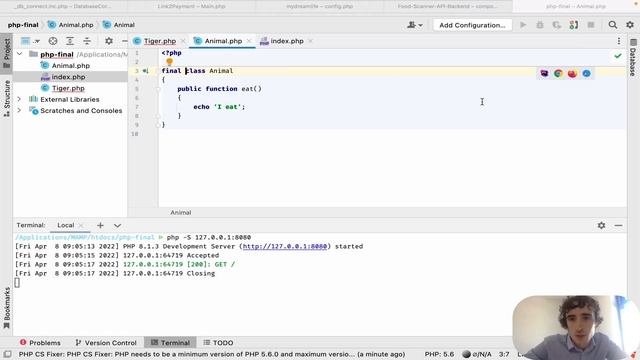This screenshot has height=360, width=640.
Task: Select index.php in the project tree
Action: 68,77
